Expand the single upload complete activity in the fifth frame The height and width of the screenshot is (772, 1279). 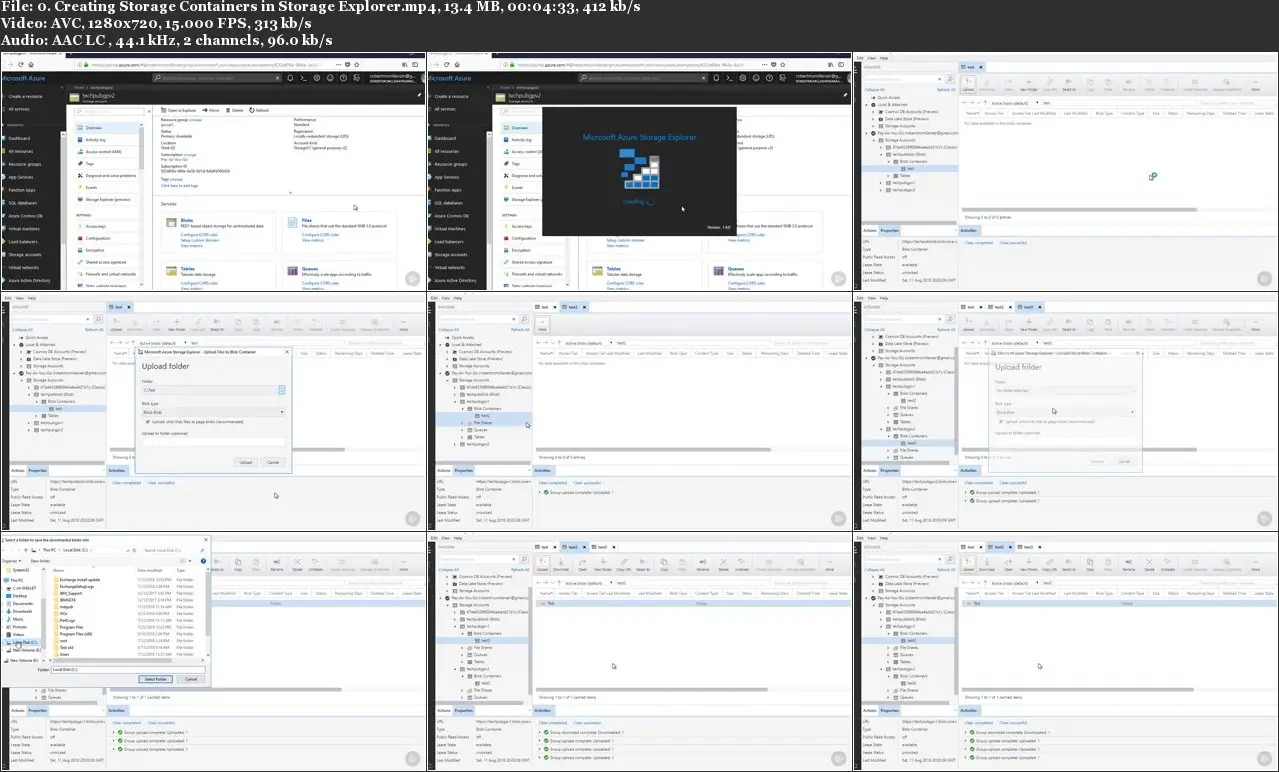point(539,492)
